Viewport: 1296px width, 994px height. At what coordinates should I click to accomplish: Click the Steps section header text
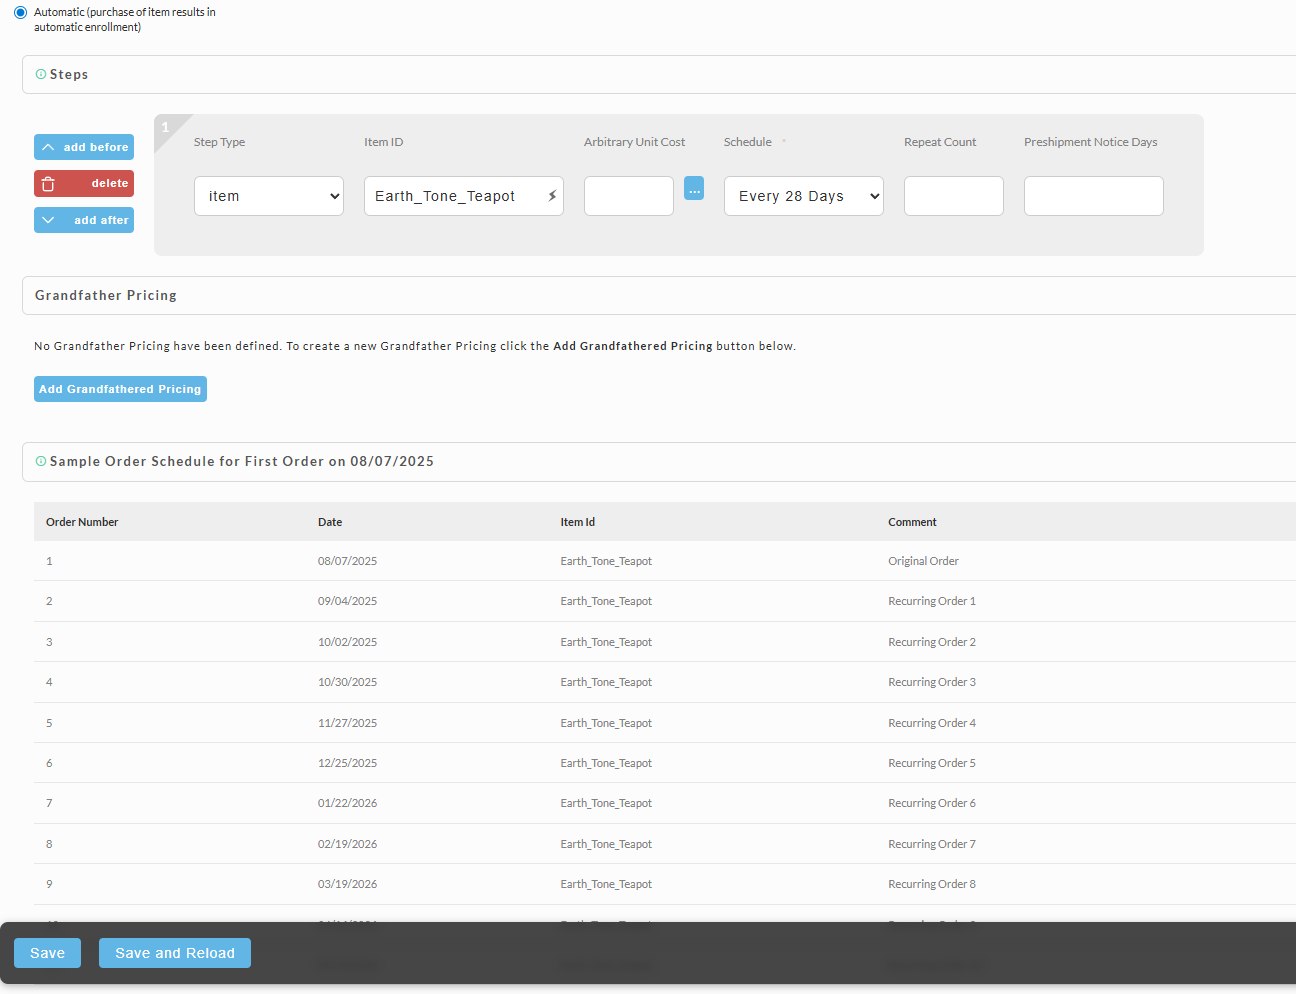coord(69,74)
